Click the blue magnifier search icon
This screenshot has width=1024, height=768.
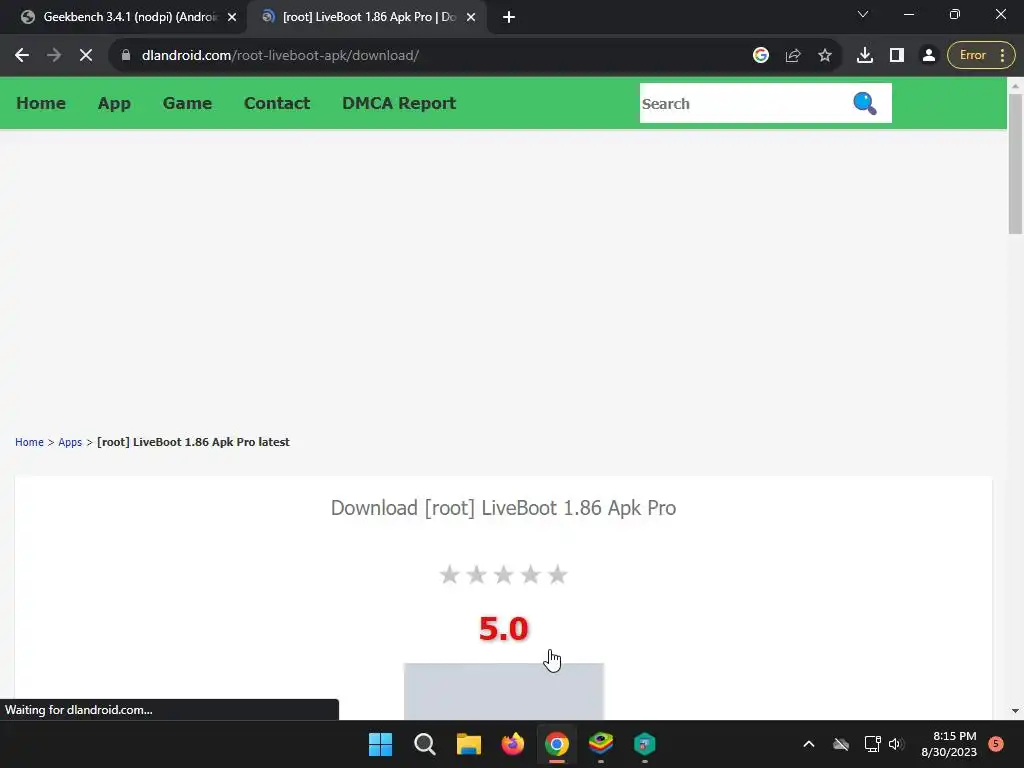click(x=865, y=103)
